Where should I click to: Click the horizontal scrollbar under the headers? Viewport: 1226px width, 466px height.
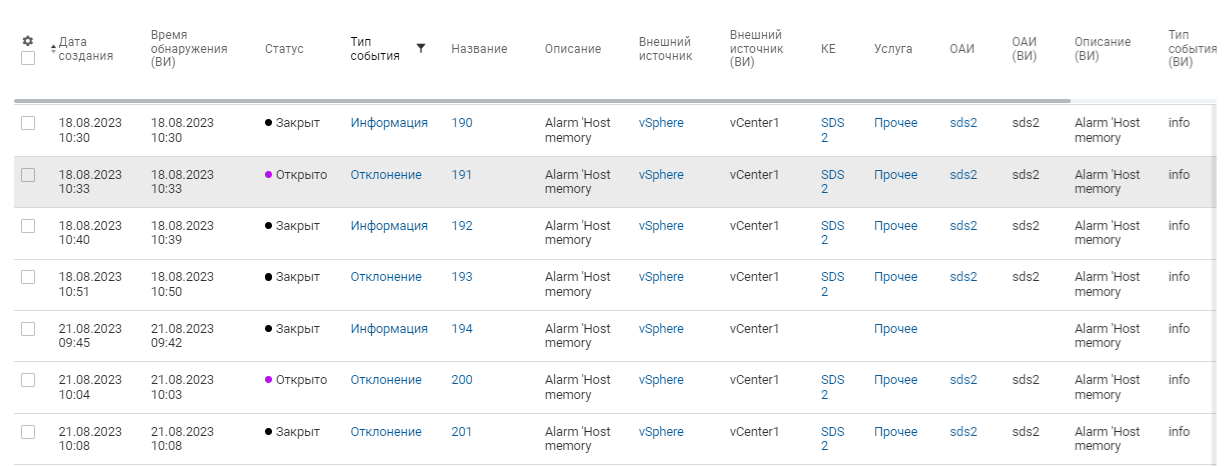(542, 101)
